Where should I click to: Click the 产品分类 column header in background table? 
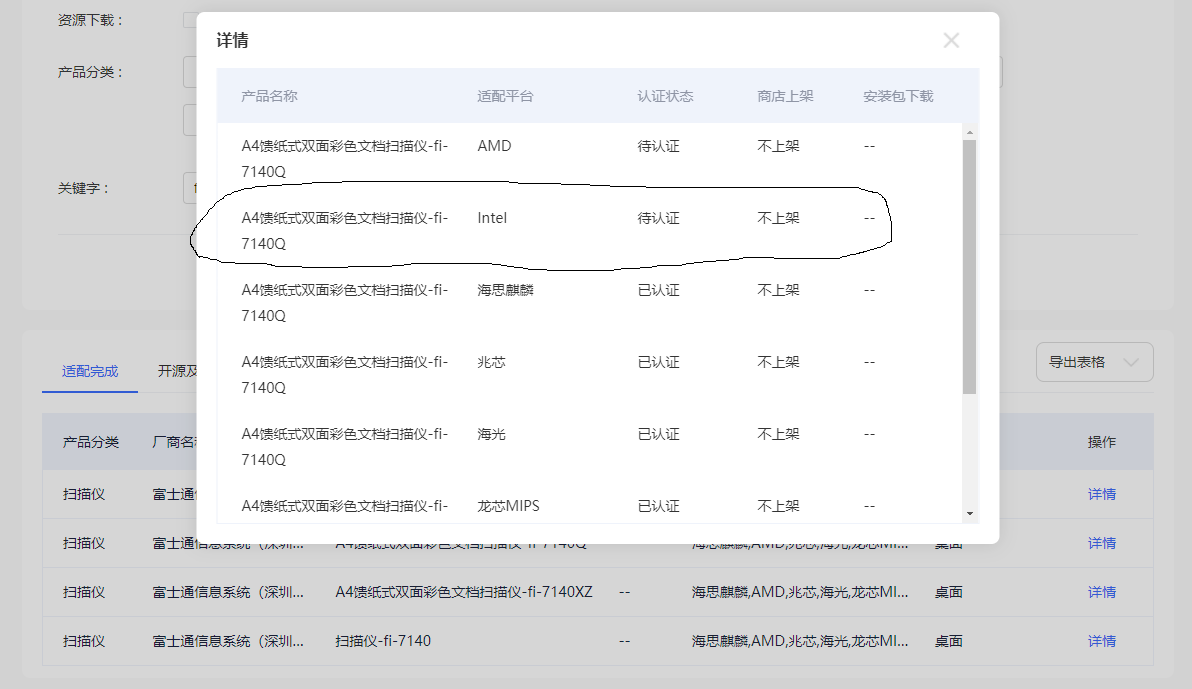click(90, 442)
